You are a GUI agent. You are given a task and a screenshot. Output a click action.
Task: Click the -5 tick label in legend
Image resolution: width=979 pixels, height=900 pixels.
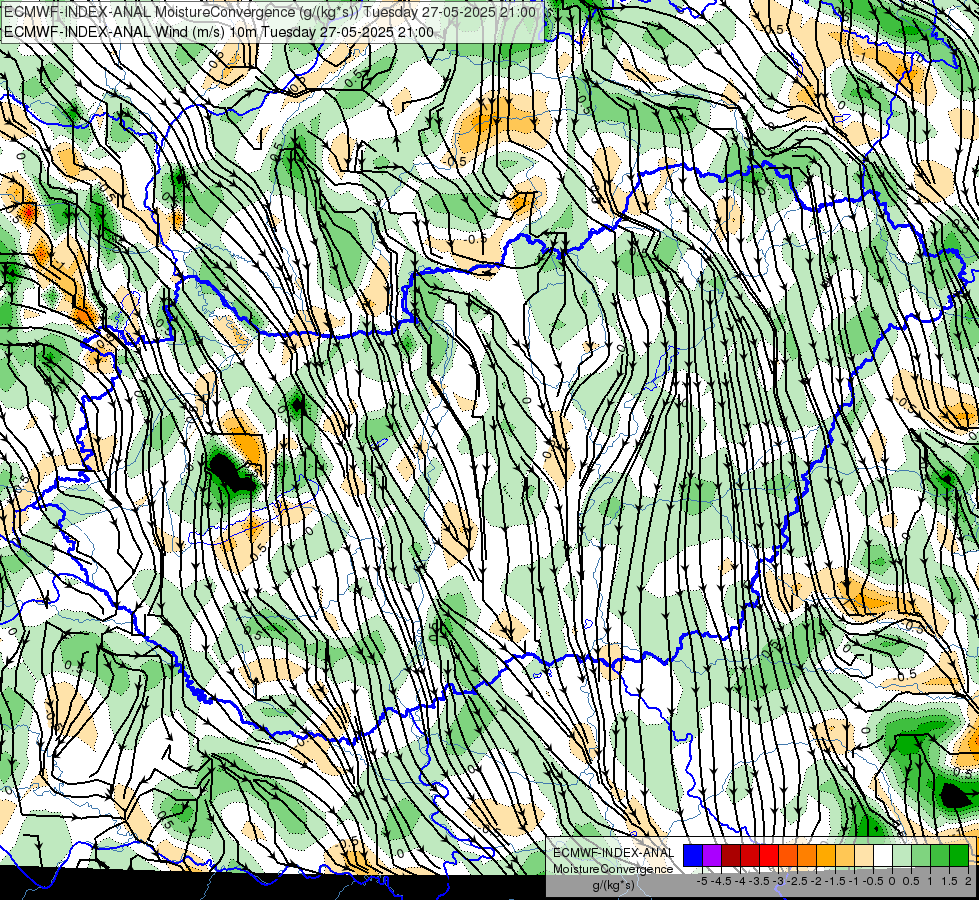[702, 881]
